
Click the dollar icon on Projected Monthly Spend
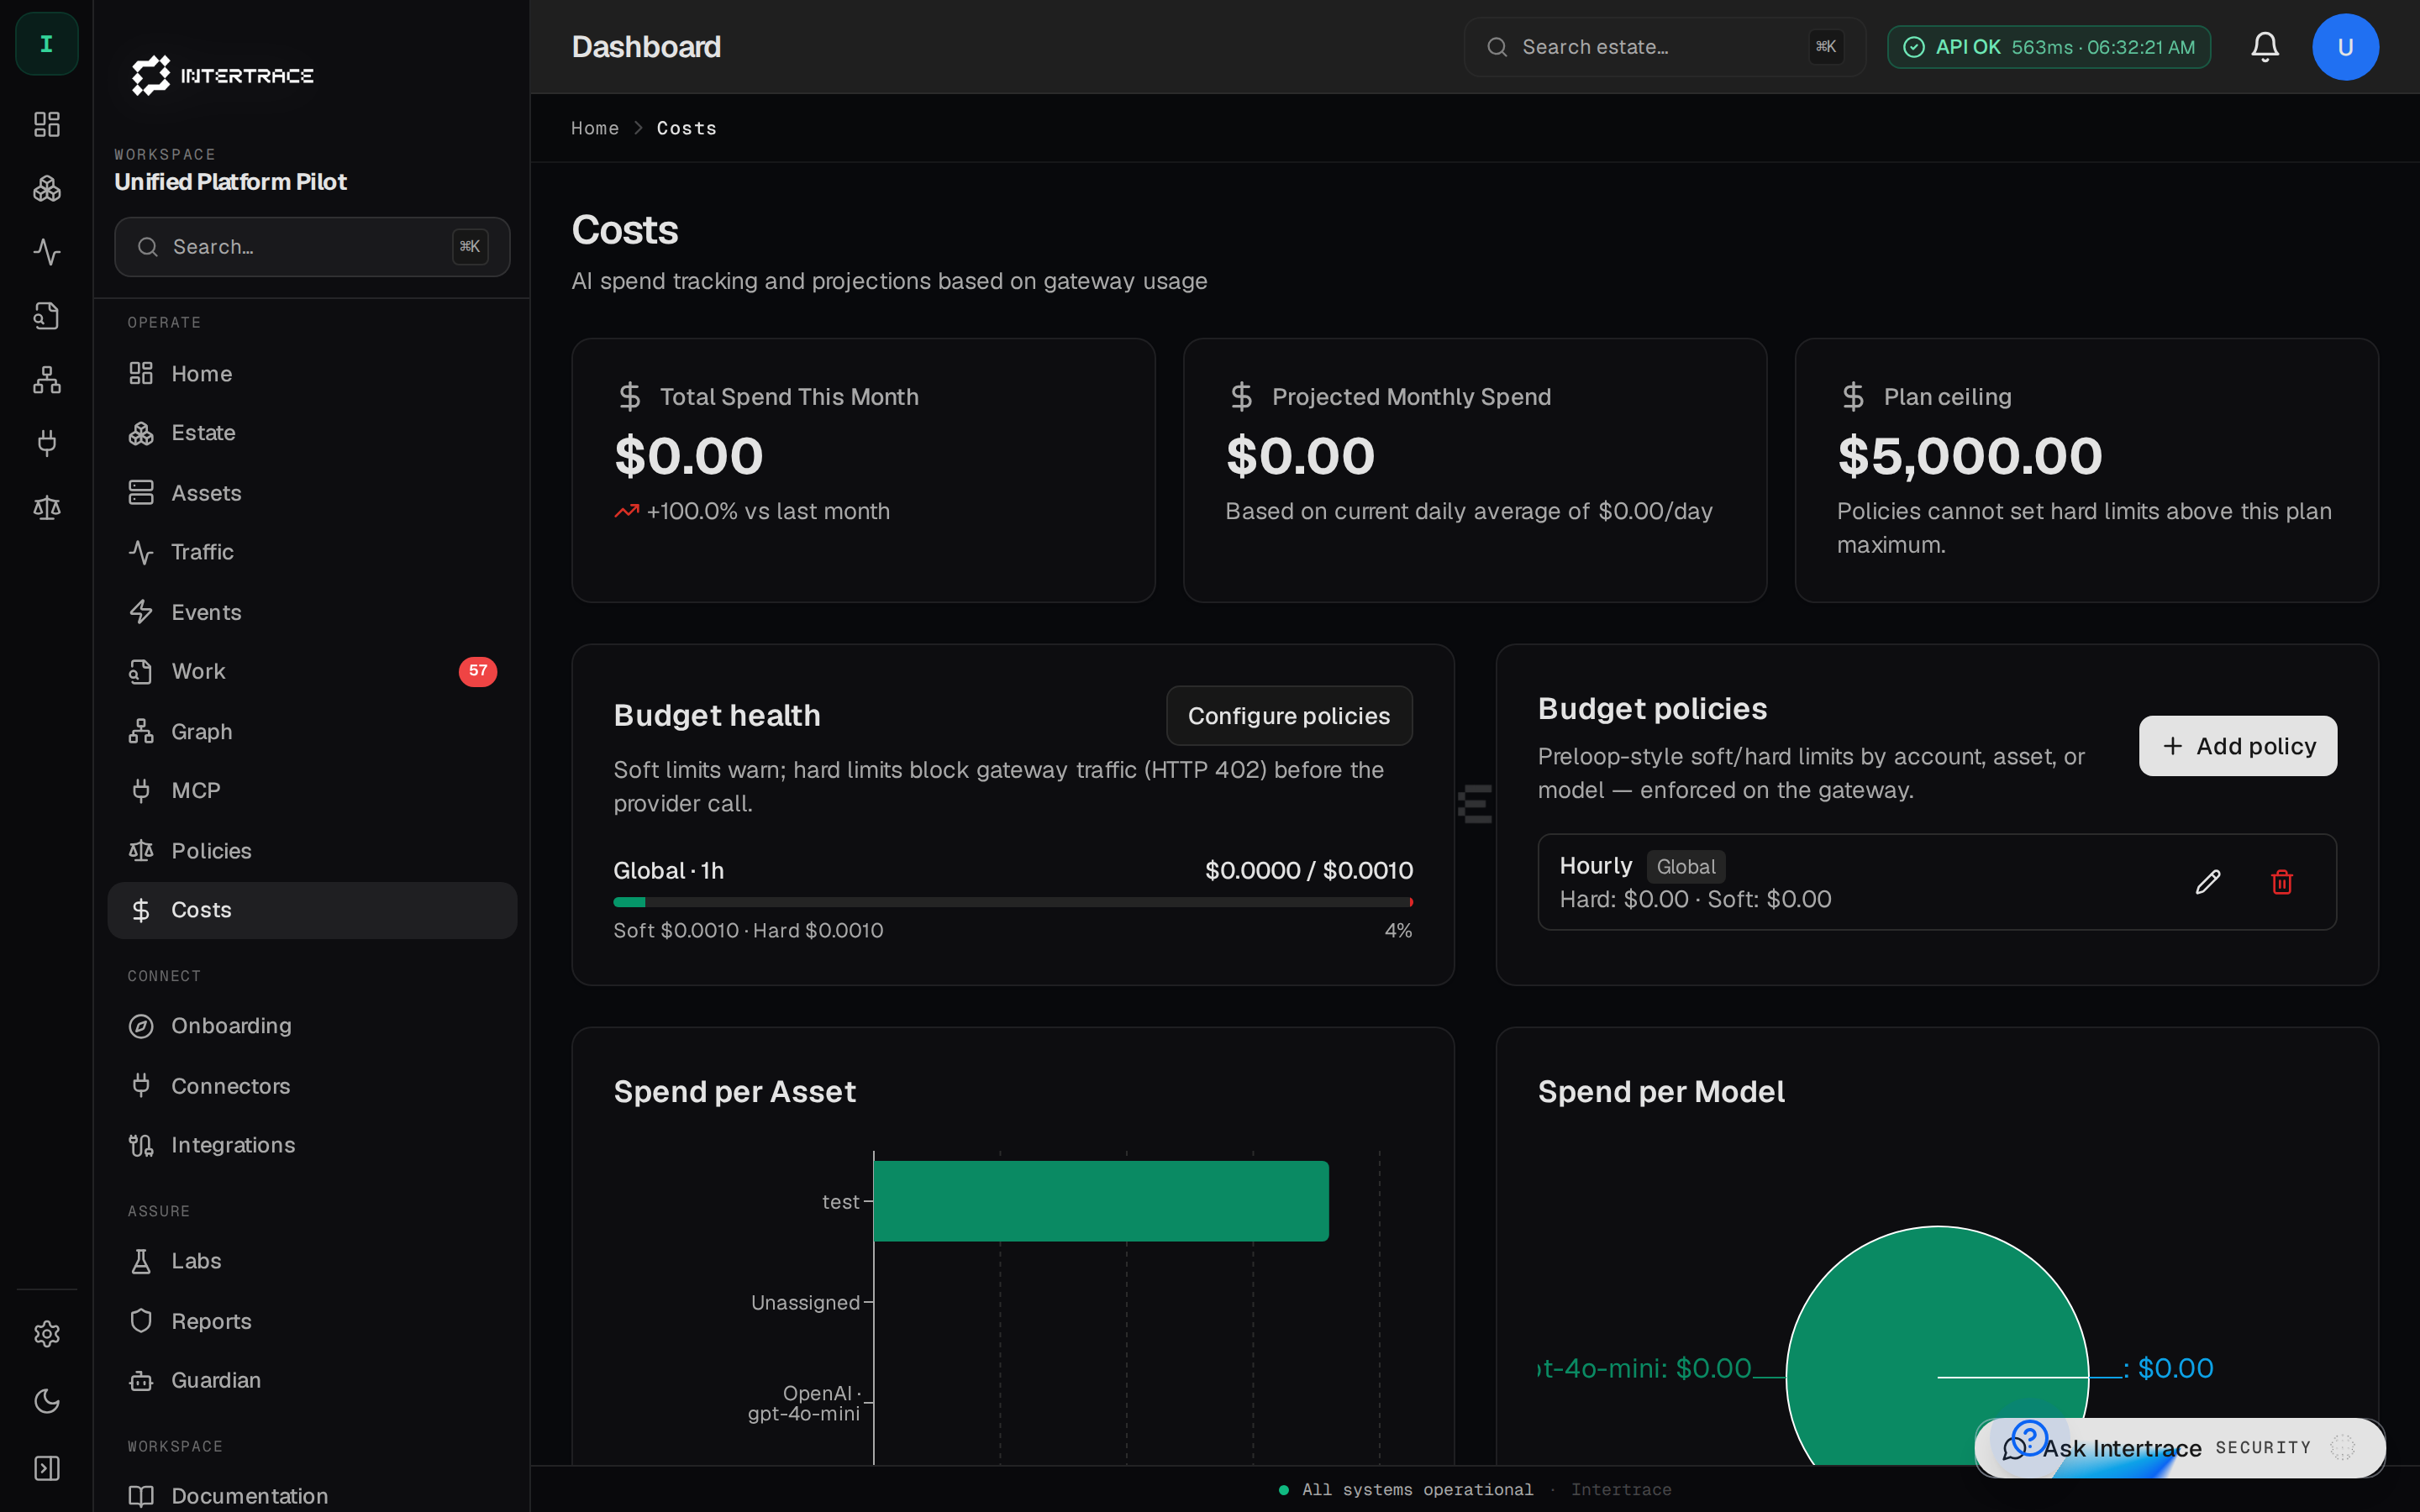tap(1241, 397)
